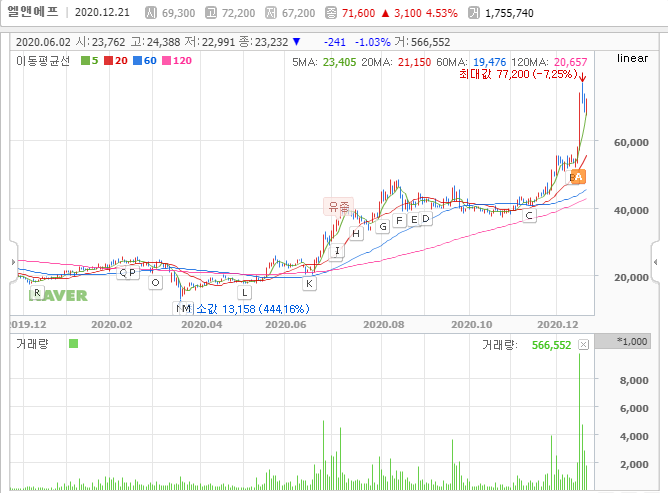Click the 거 volume icon in header

click(474, 13)
